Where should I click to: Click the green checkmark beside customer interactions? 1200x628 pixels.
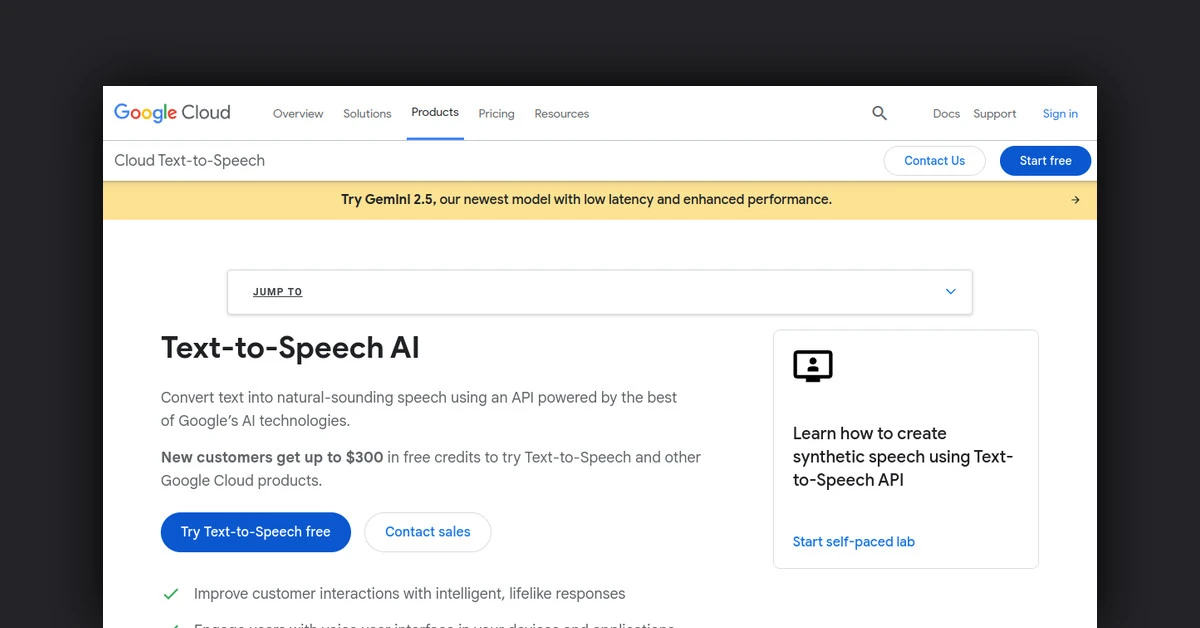[171, 593]
